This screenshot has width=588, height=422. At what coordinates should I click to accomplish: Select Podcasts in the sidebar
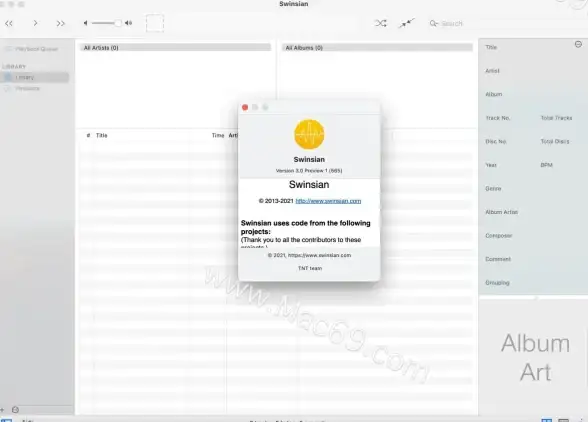pos(27,89)
